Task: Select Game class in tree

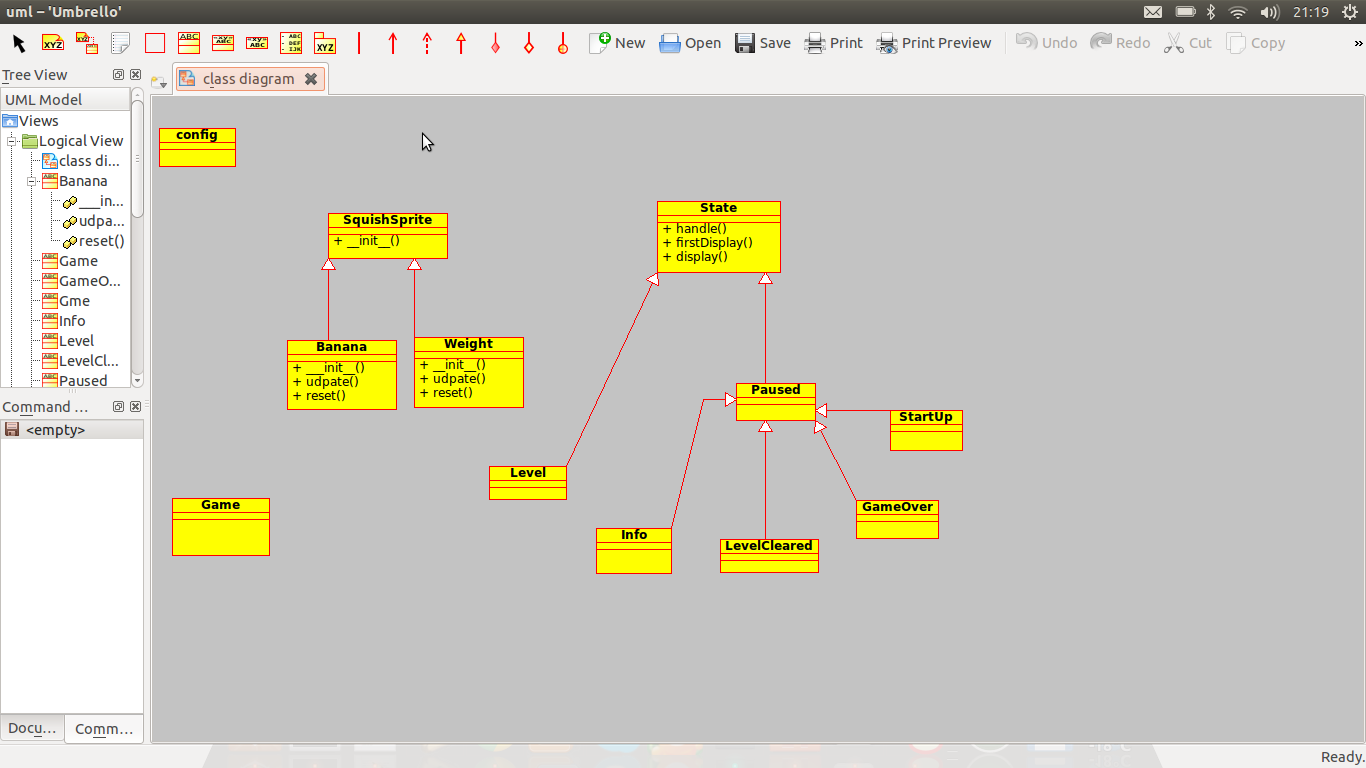Action: [x=70, y=261]
